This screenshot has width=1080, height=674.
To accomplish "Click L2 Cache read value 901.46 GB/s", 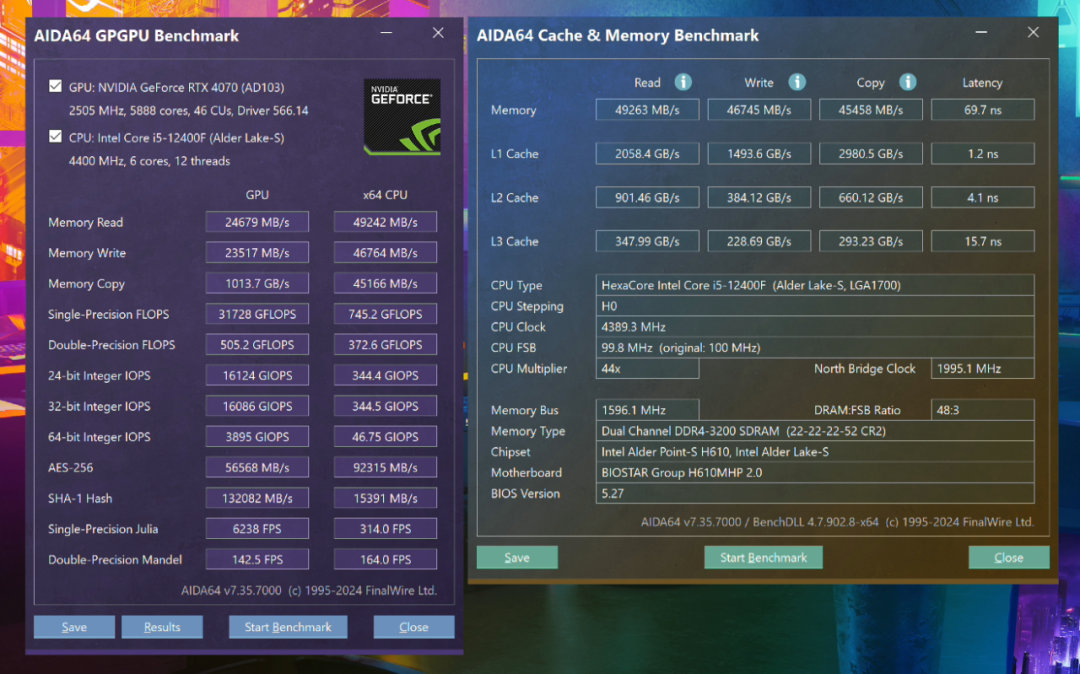I will [647, 198].
